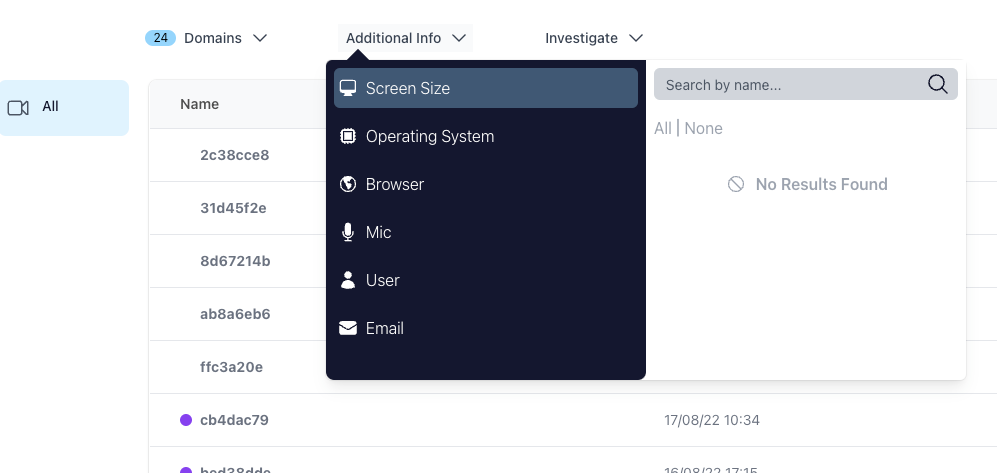
Task: Select the Operating System menu item
Action: click(430, 136)
